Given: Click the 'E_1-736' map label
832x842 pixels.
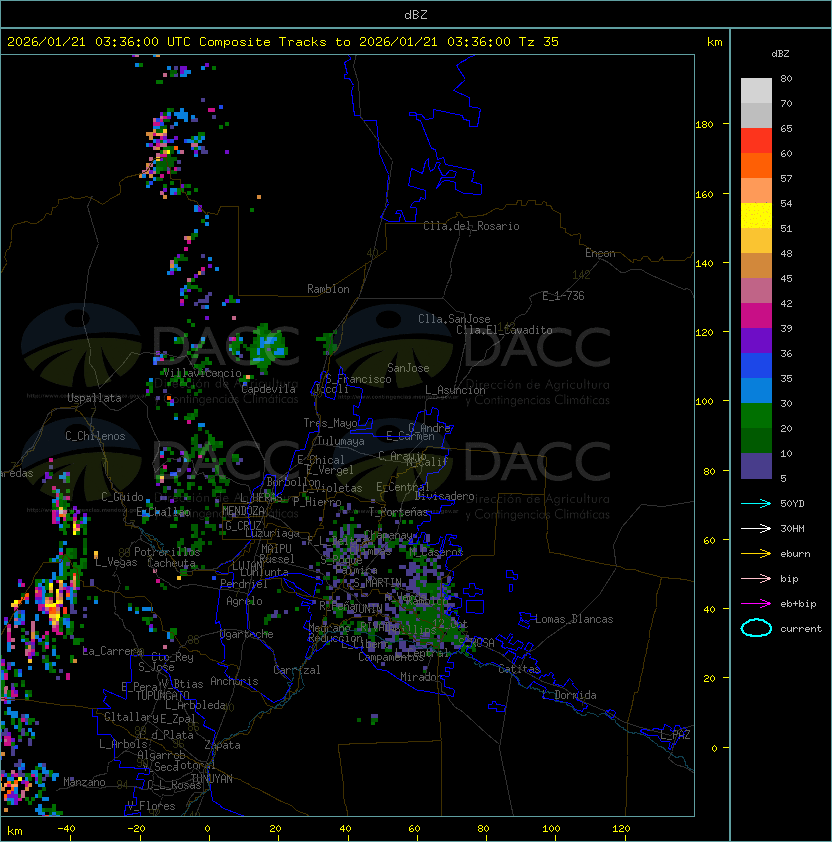Looking at the screenshot, I should tap(563, 295).
